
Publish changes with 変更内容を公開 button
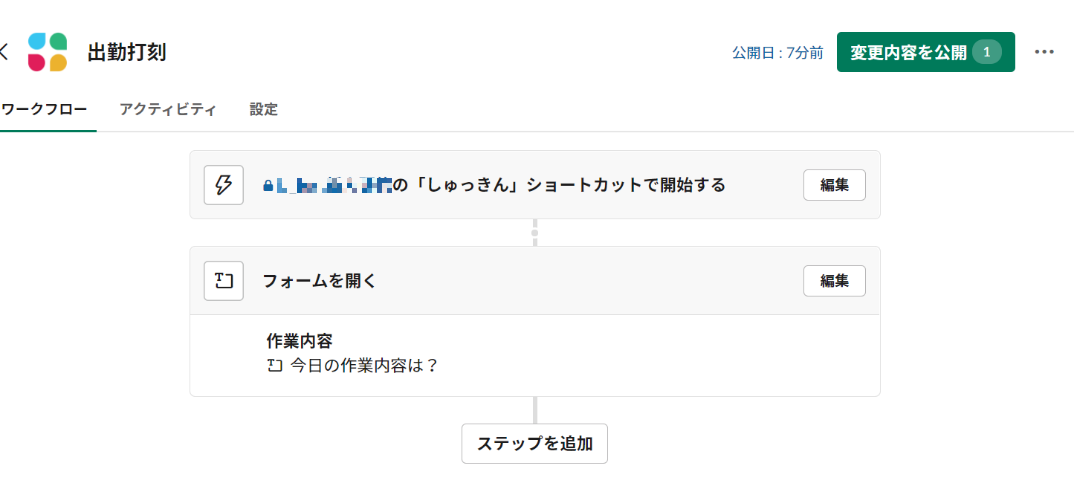(926, 52)
